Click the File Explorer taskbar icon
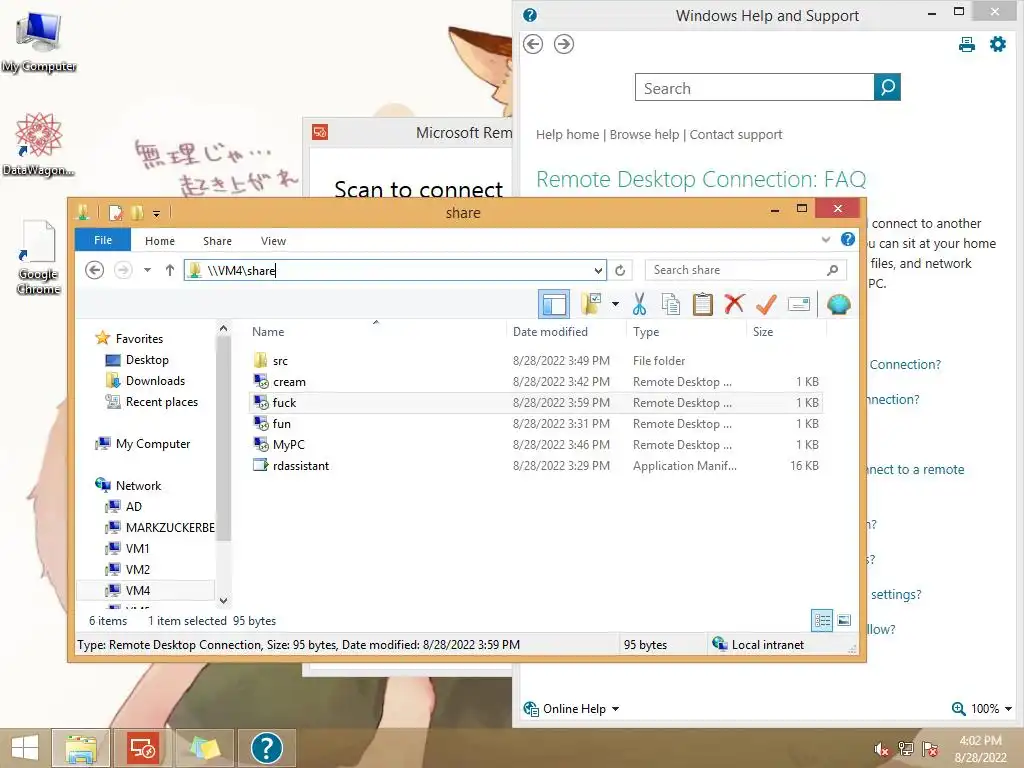The image size is (1024, 768). 81,748
